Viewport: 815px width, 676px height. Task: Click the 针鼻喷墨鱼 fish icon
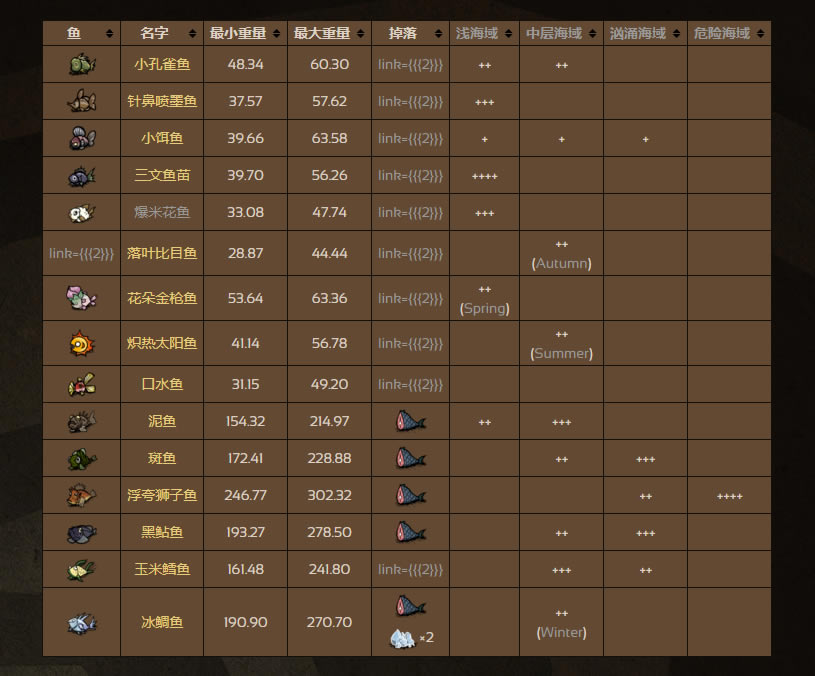point(82,101)
